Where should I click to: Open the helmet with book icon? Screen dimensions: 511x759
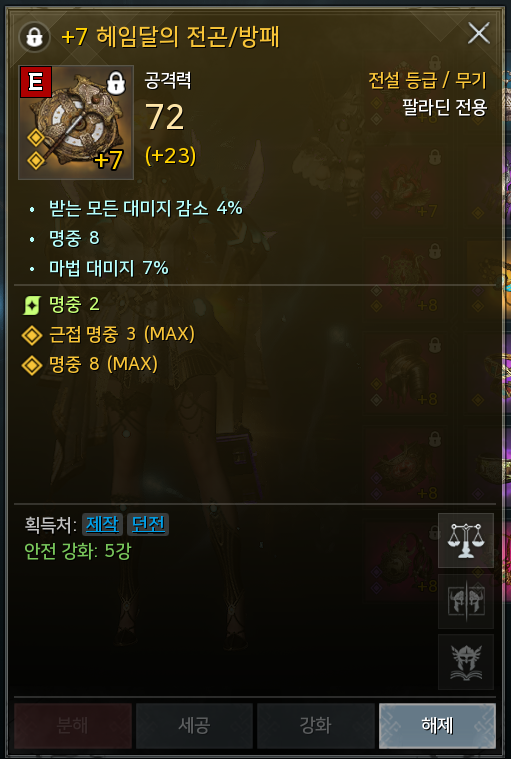[466, 662]
